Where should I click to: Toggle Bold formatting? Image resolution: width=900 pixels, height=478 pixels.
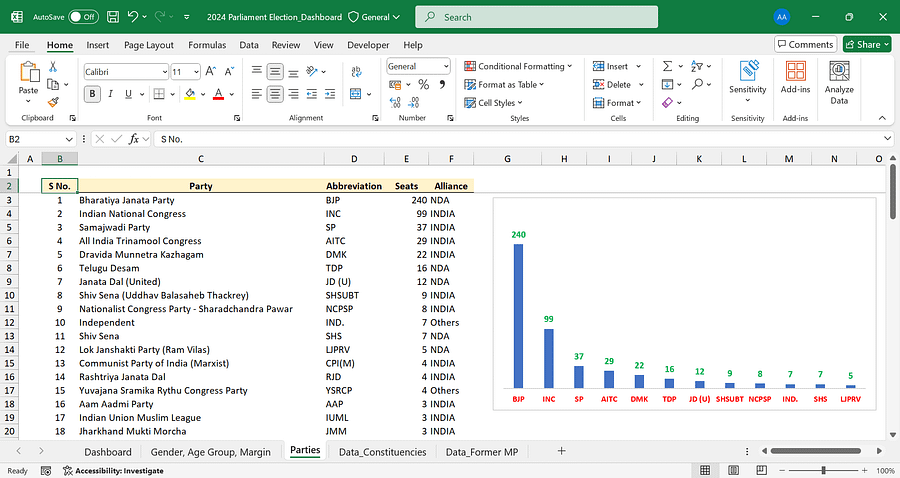click(x=92, y=94)
